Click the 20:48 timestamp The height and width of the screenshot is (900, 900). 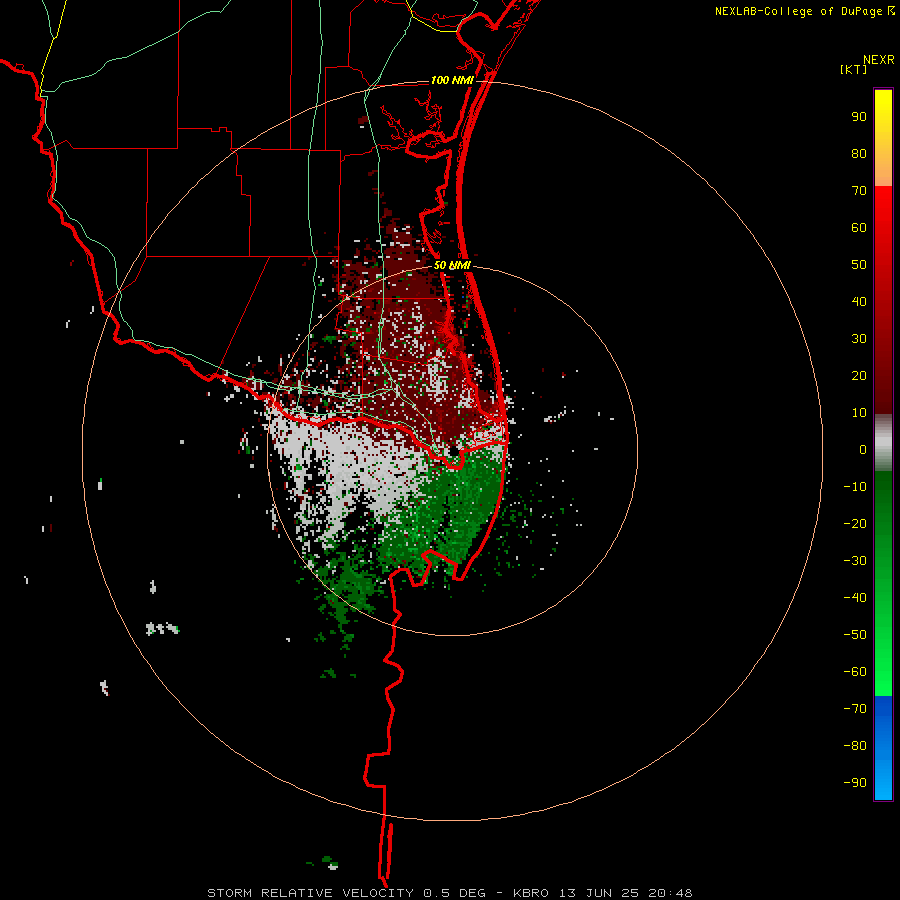tap(670, 893)
